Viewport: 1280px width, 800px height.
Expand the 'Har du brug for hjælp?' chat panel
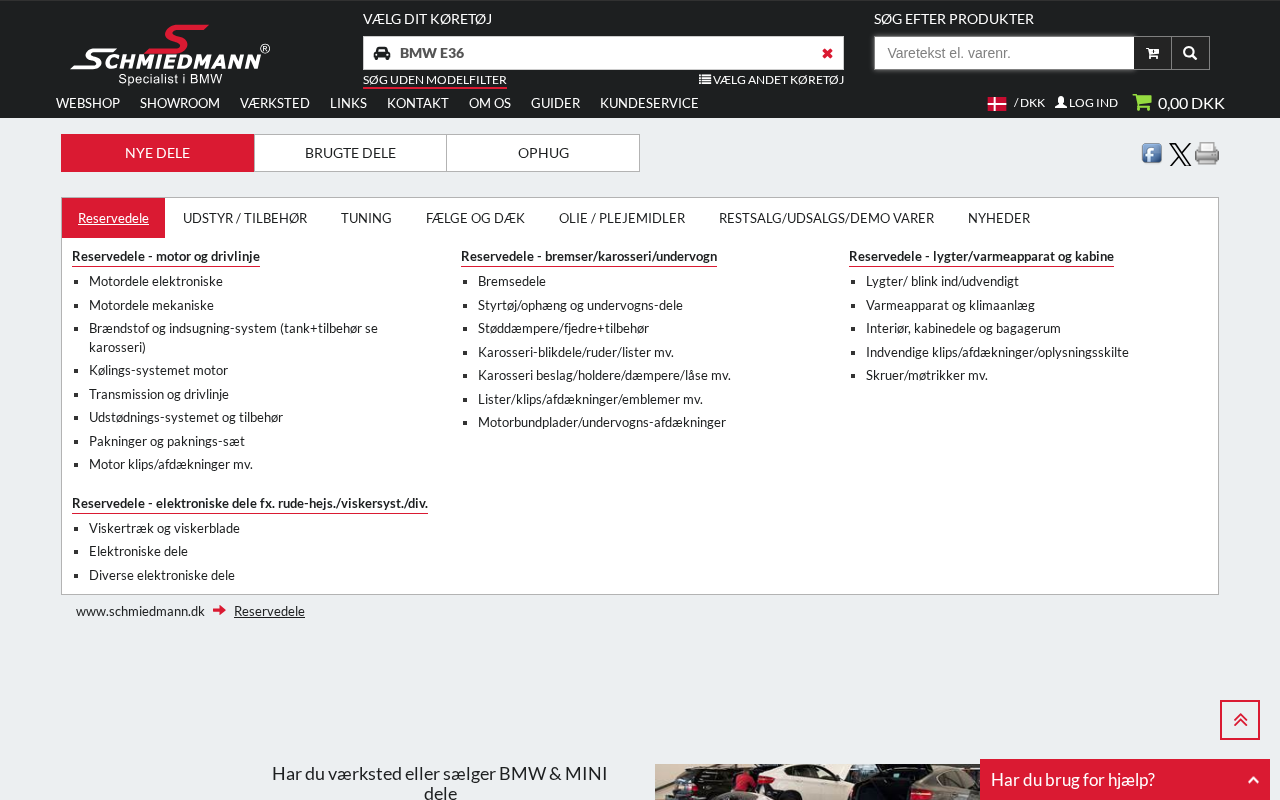[x=1124, y=780]
